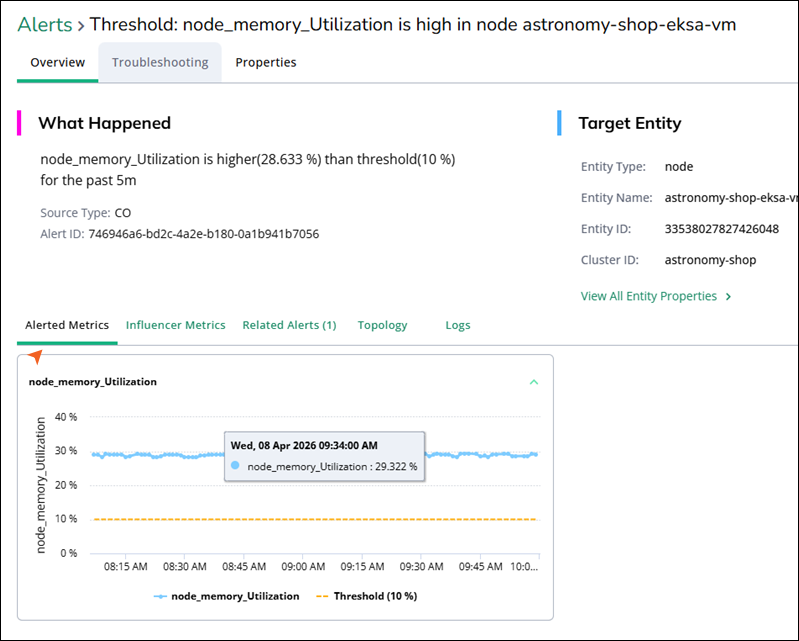Toggle node_memory_Utilization legend series

227,596
